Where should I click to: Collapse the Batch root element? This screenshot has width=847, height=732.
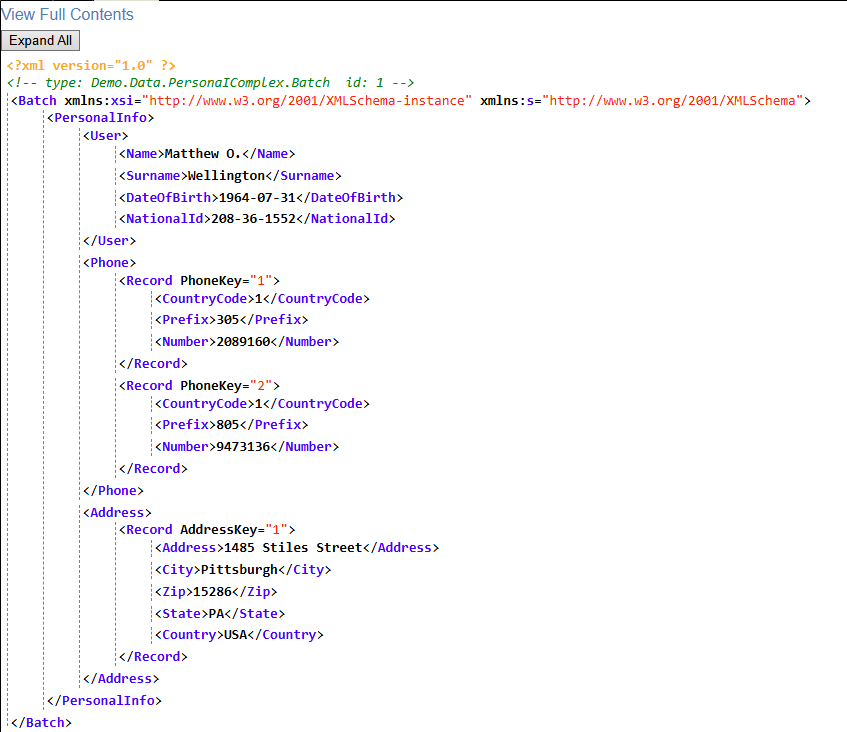[x=36, y=101]
